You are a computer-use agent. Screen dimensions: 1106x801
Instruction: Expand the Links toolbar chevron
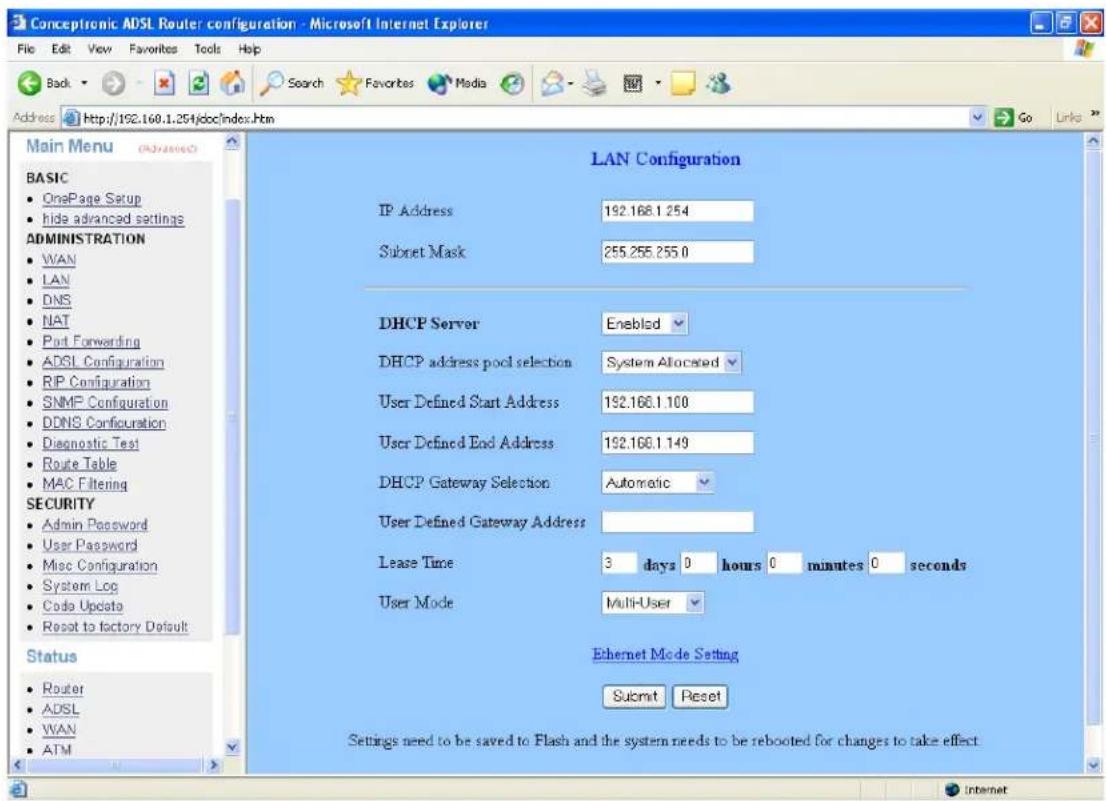pos(1095,114)
